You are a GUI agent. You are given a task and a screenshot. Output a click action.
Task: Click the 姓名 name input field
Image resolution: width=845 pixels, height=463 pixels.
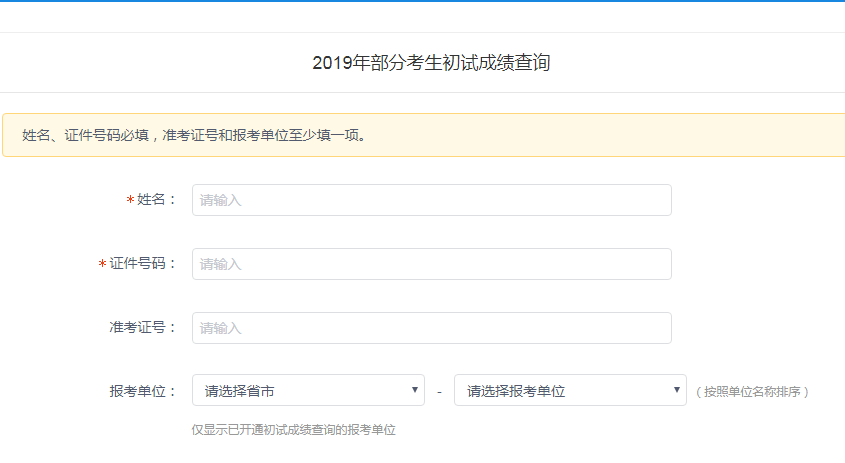coord(431,200)
